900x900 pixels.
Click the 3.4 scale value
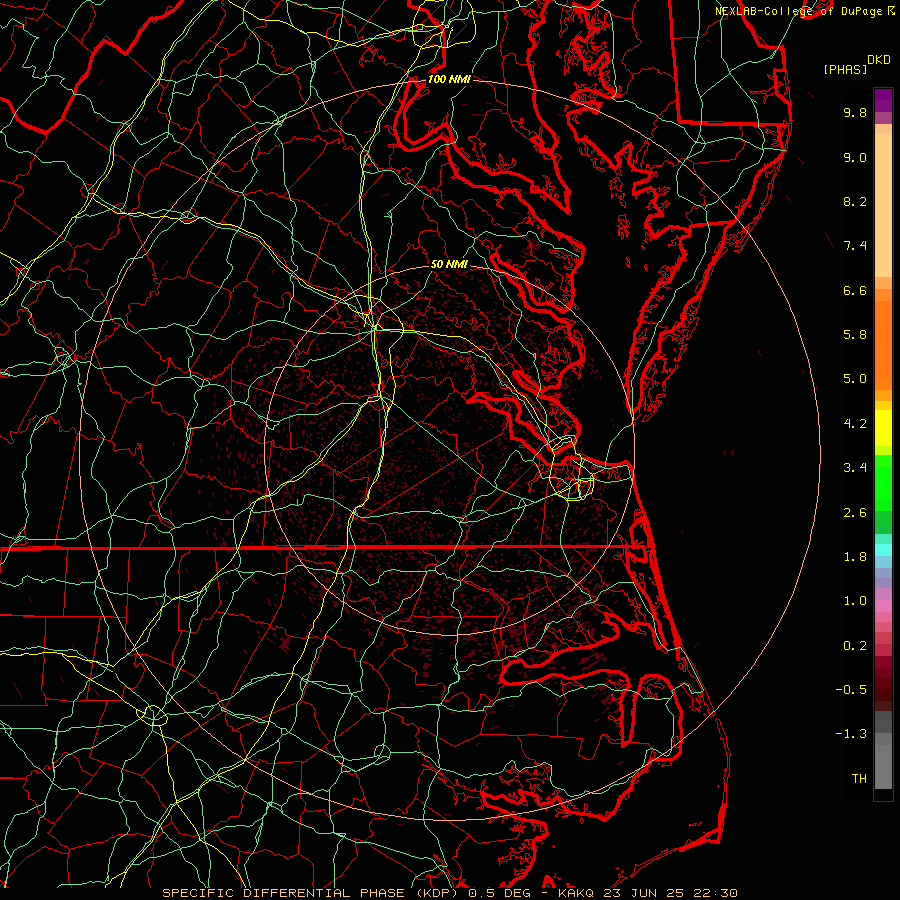click(x=855, y=468)
